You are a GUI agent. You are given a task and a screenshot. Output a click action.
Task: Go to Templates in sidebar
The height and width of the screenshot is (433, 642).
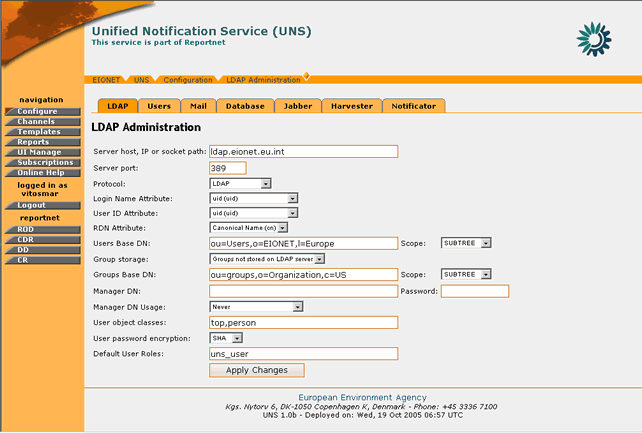[43, 132]
